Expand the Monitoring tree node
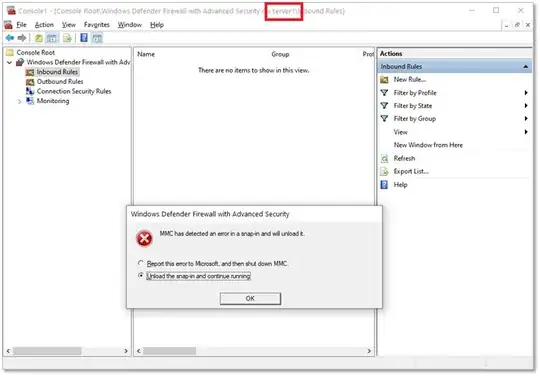 [x=20, y=101]
